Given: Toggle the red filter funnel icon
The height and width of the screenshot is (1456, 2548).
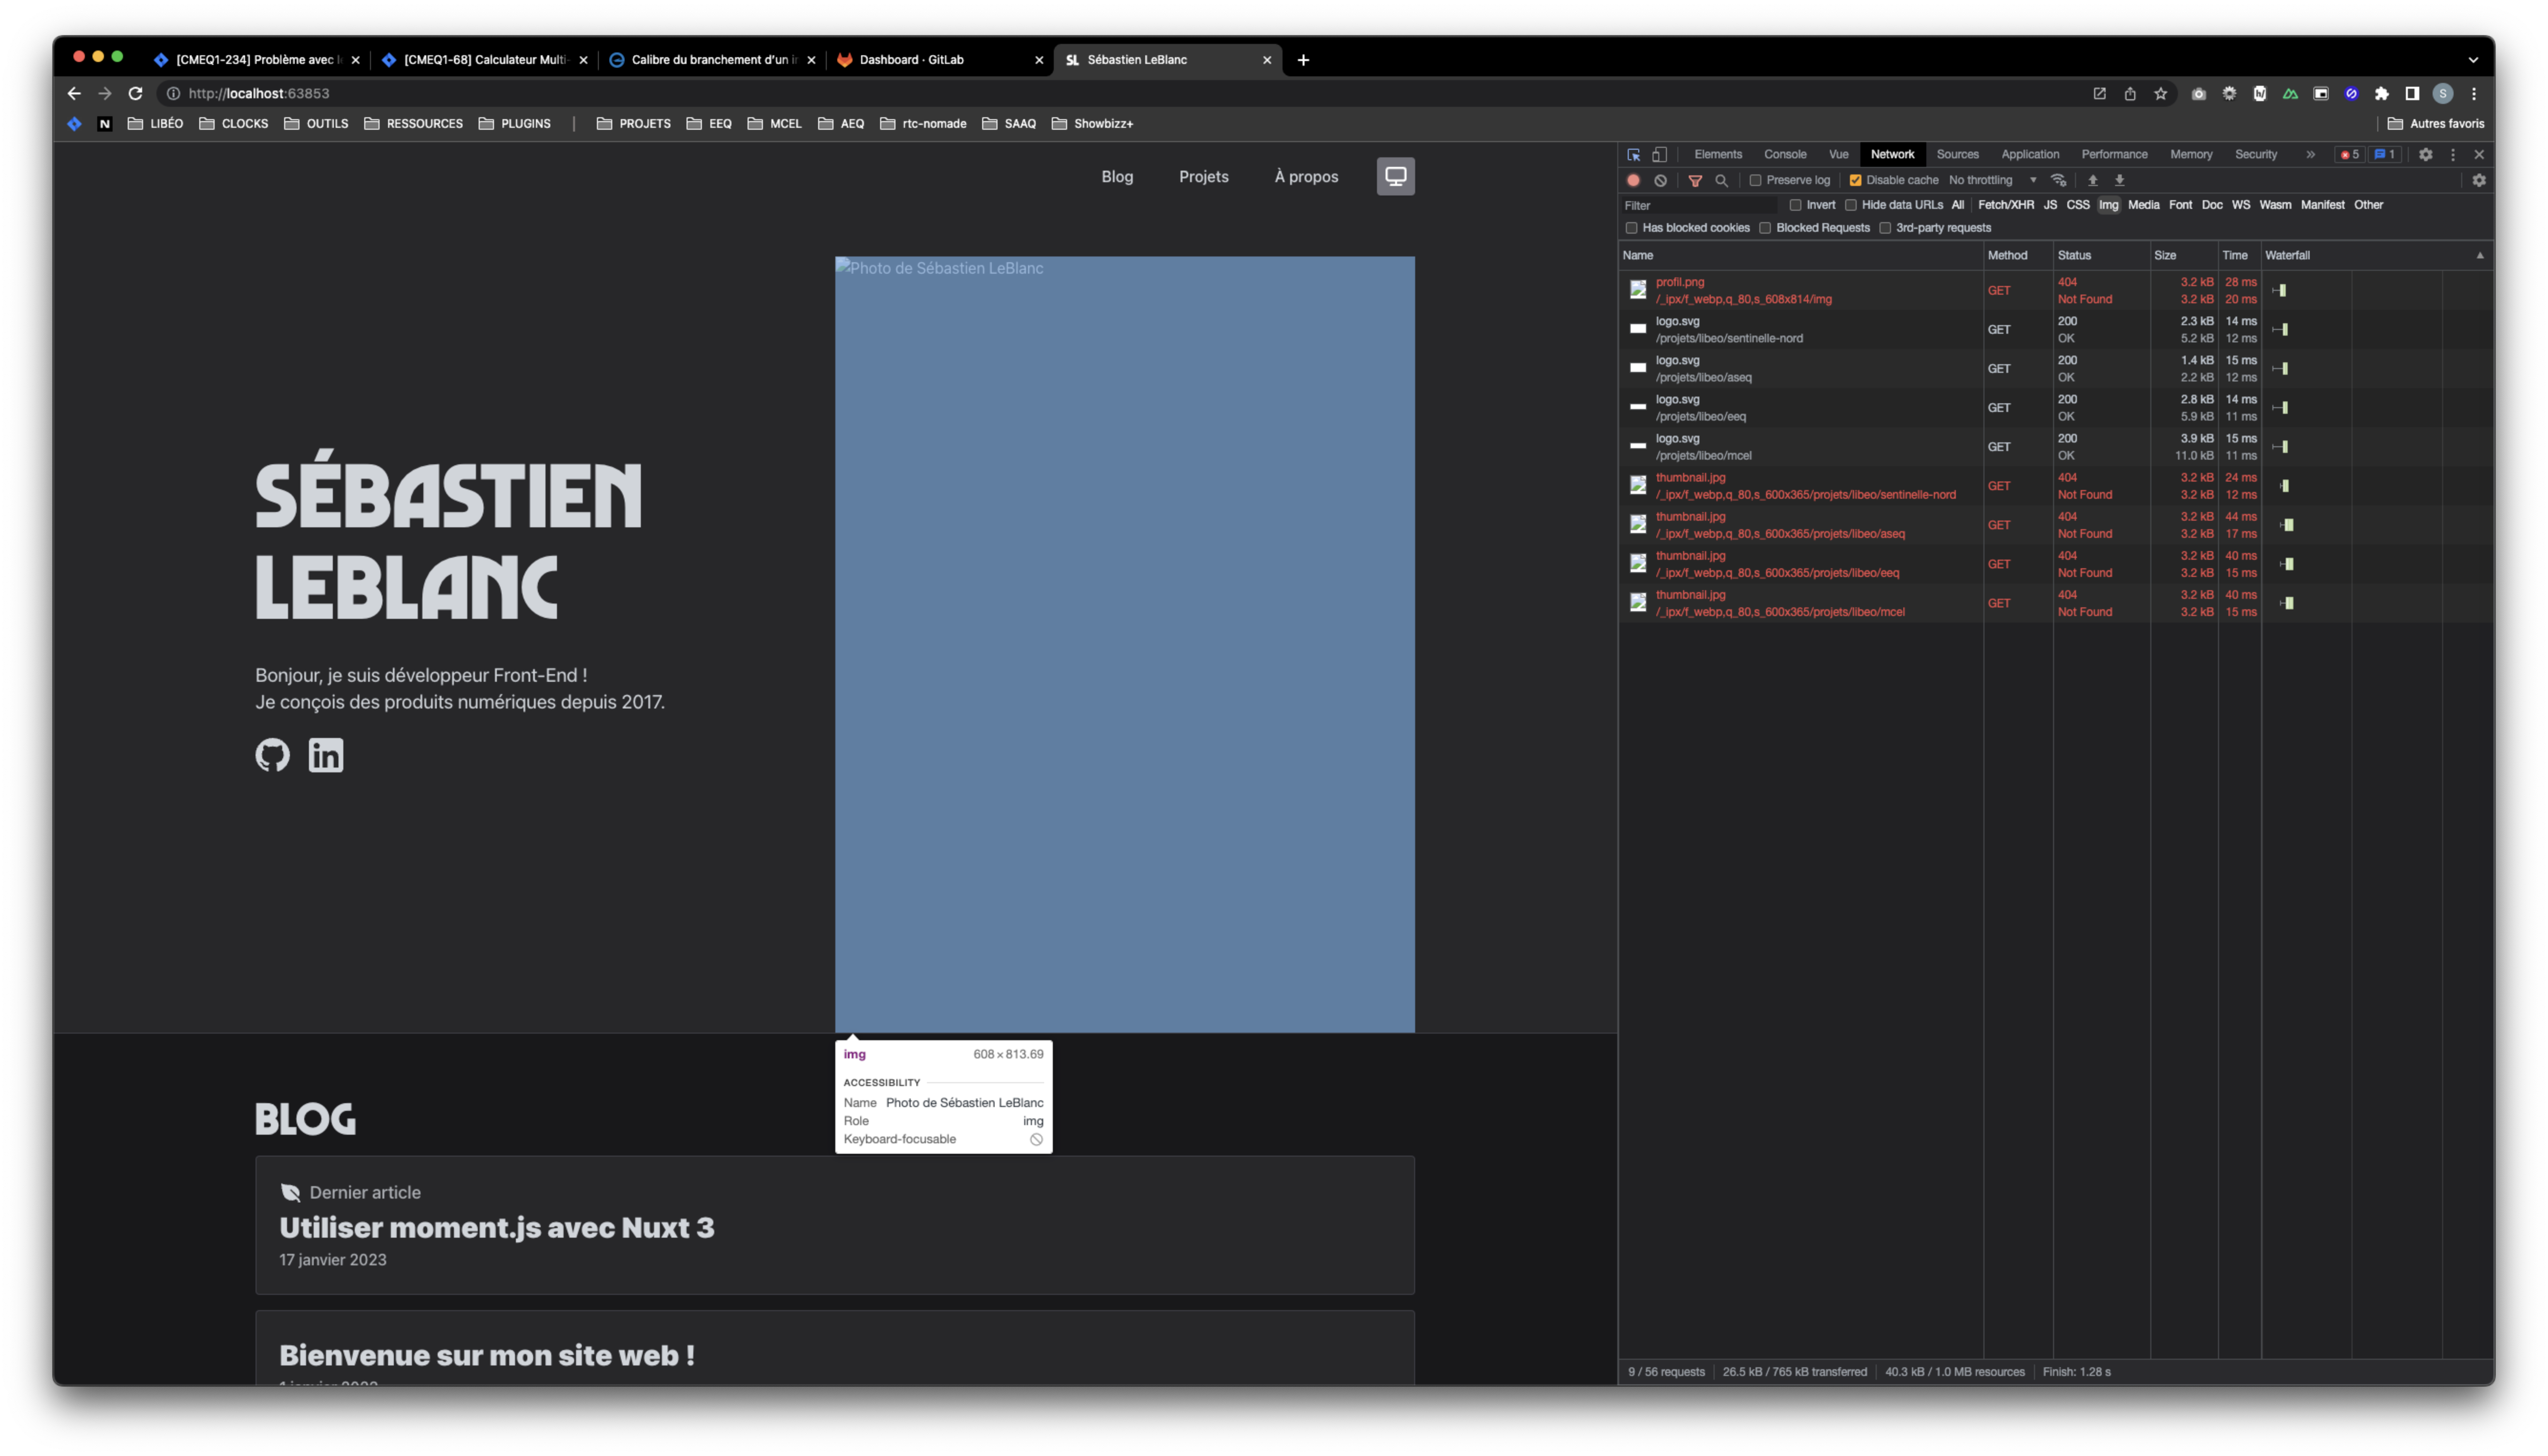Looking at the screenshot, I should pos(1695,181).
